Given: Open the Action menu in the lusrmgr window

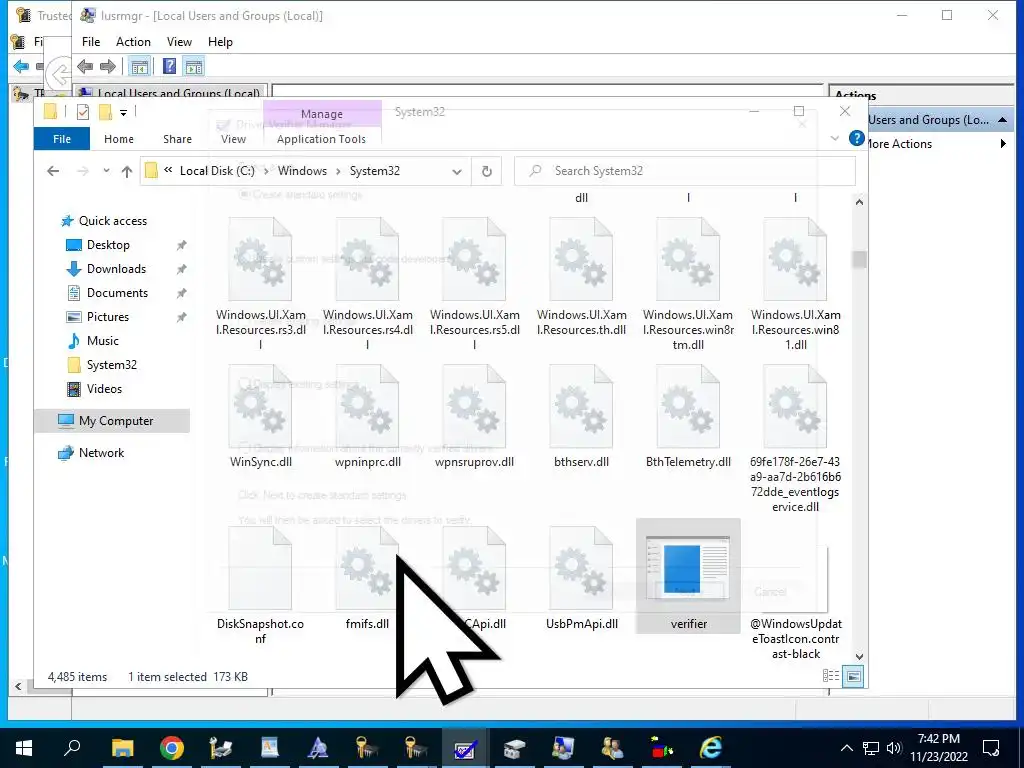Looking at the screenshot, I should tap(133, 42).
